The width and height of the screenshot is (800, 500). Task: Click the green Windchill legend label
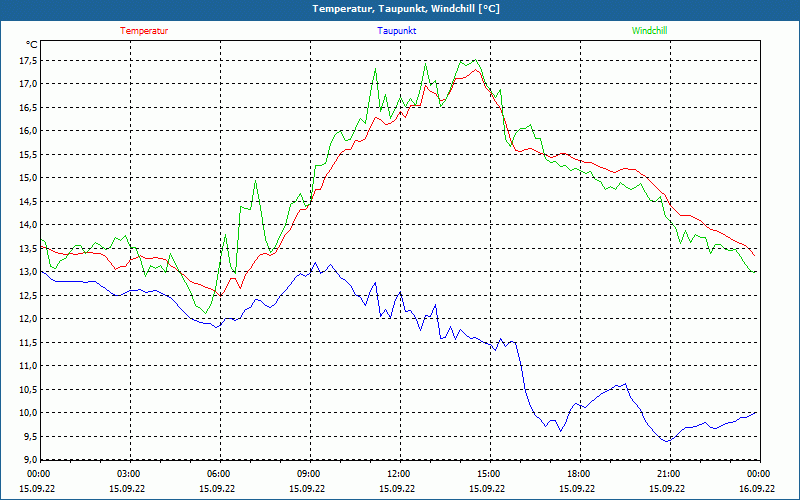pos(649,31)
